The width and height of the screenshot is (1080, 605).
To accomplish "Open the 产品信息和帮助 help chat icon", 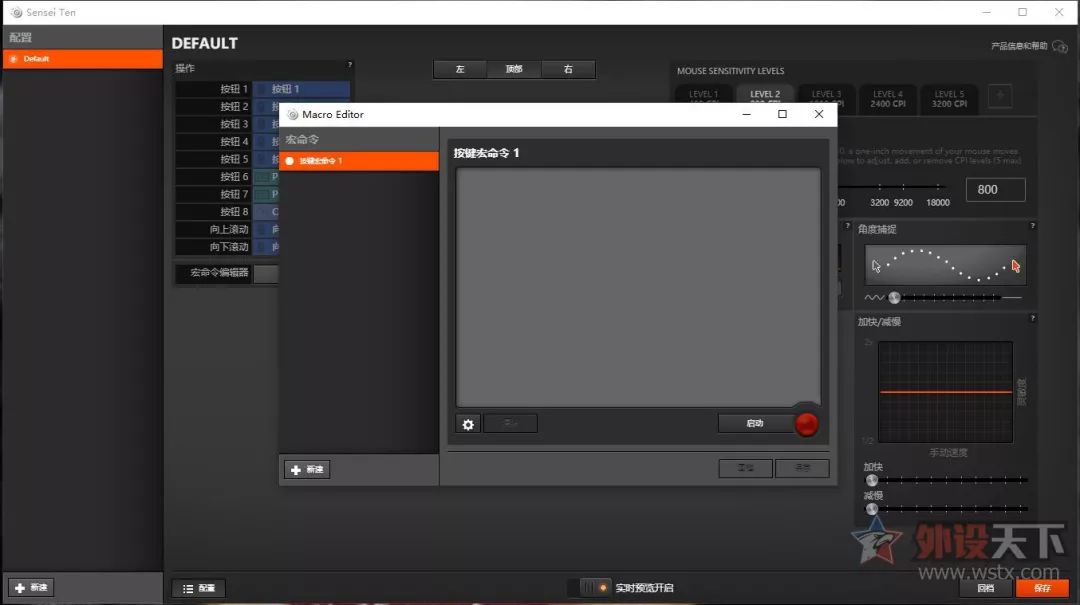I will (x=1060, y=47).
